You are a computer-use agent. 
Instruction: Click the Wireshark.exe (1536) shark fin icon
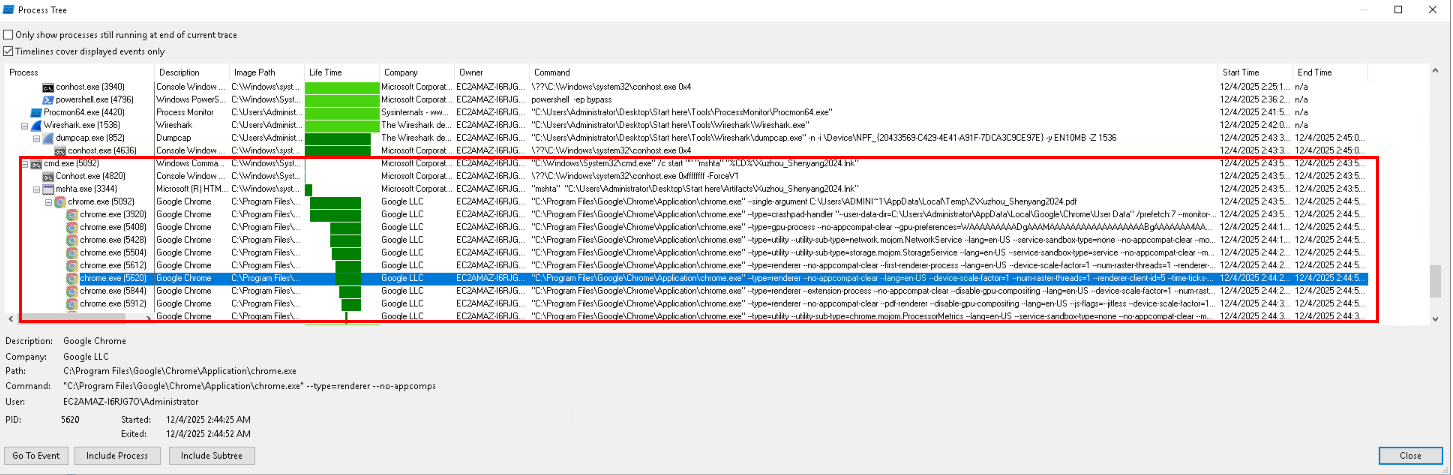tap(36, 126)
